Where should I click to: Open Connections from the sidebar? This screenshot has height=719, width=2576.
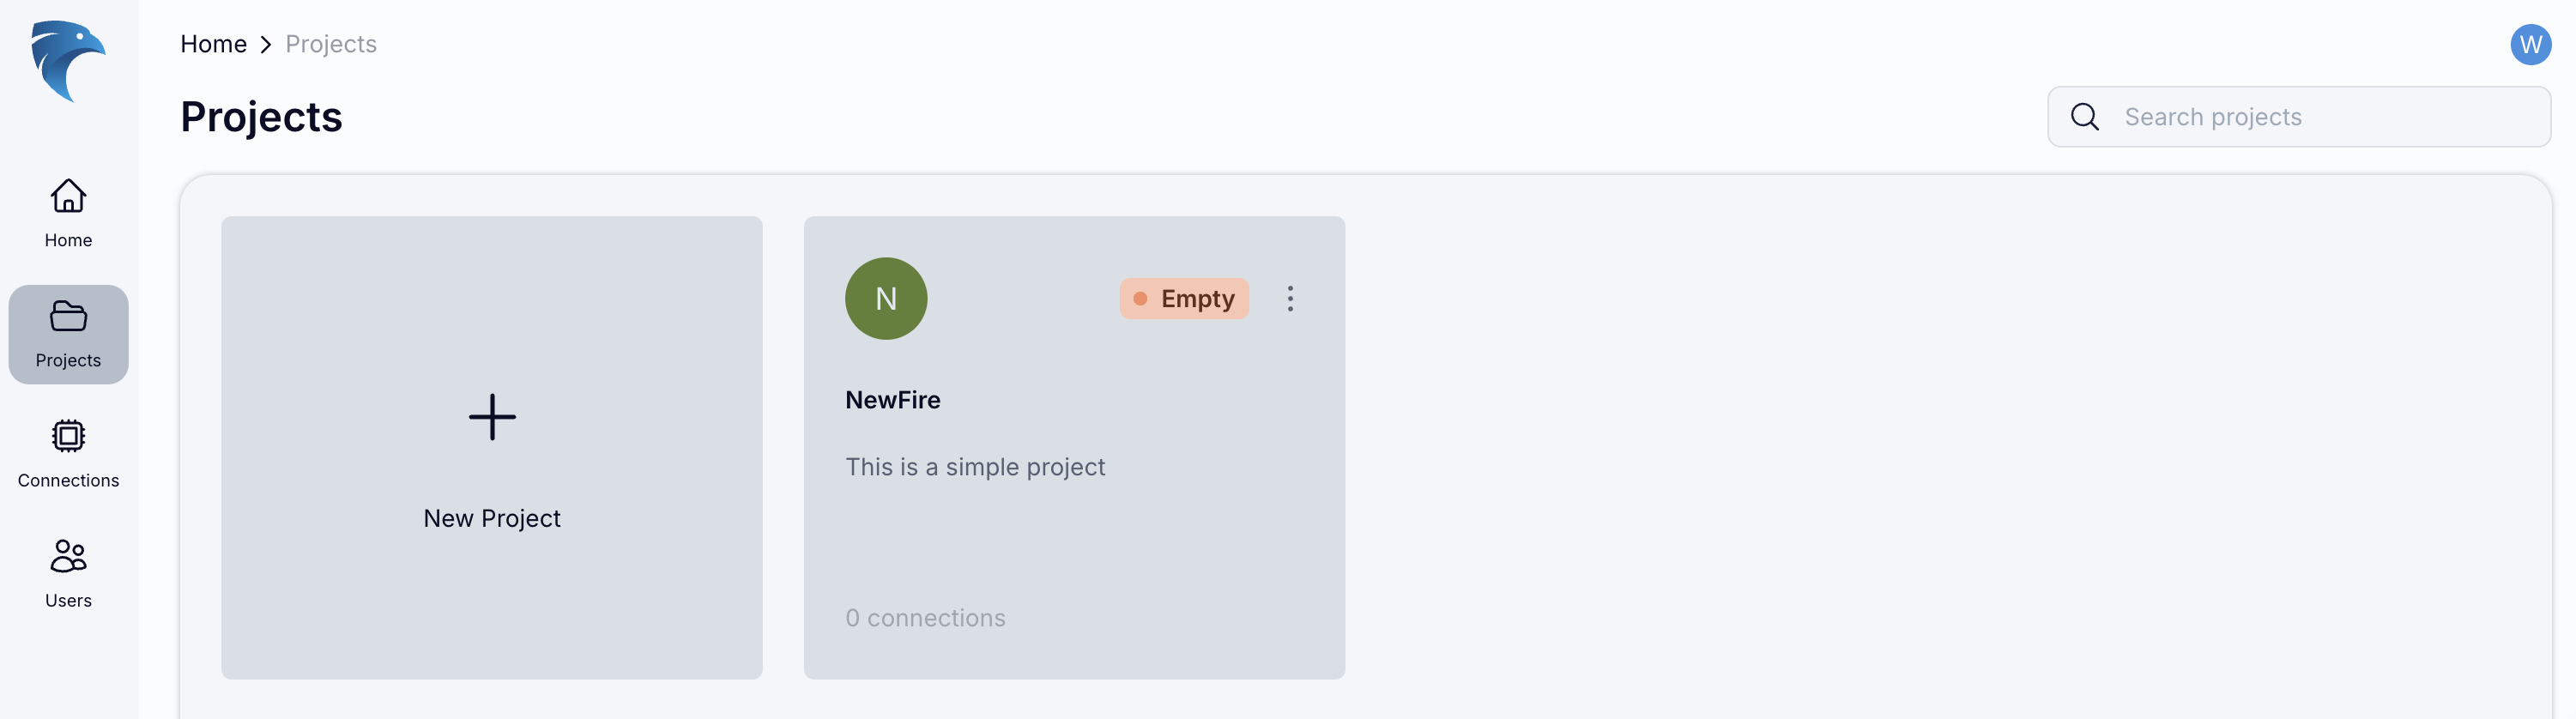point(68,437)
